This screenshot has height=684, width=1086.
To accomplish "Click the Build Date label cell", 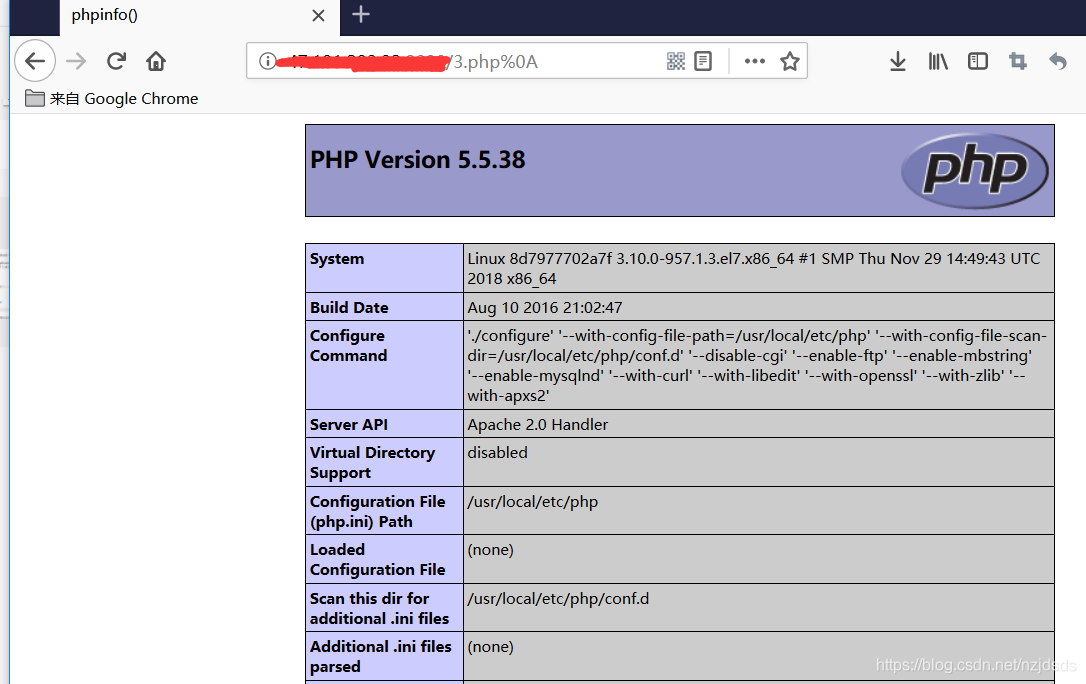I will 384,307.
